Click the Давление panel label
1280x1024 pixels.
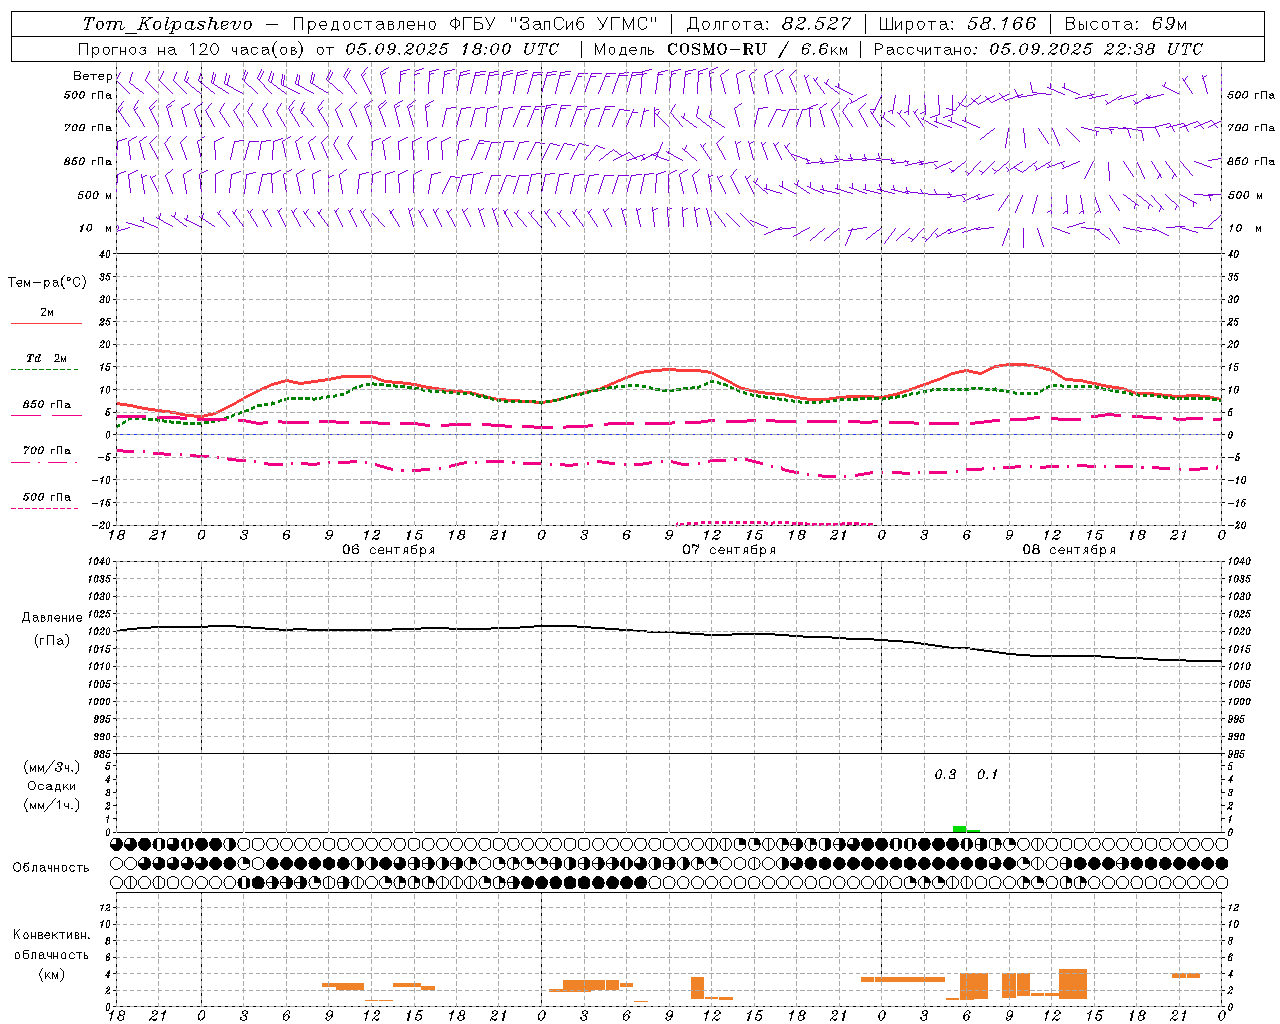52,618
